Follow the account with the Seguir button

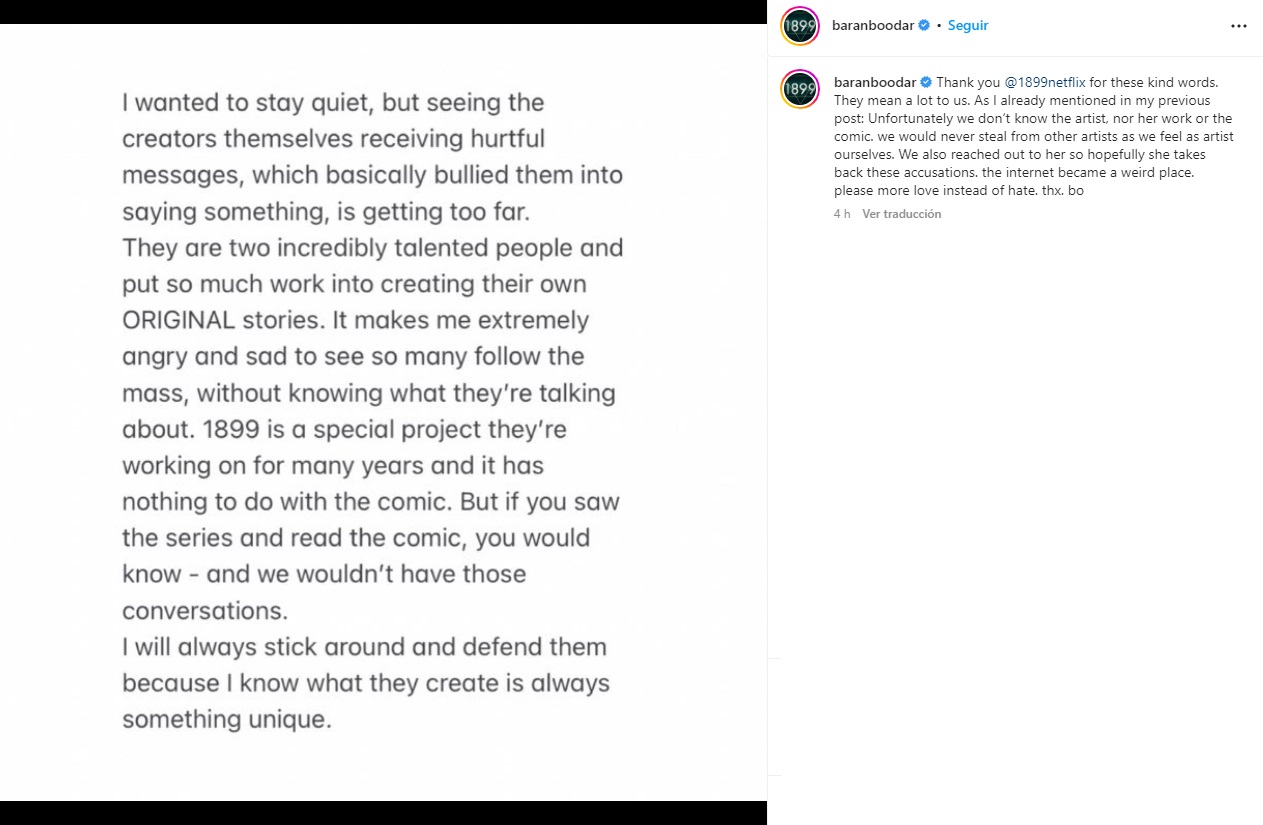click(x=968, y=26)
